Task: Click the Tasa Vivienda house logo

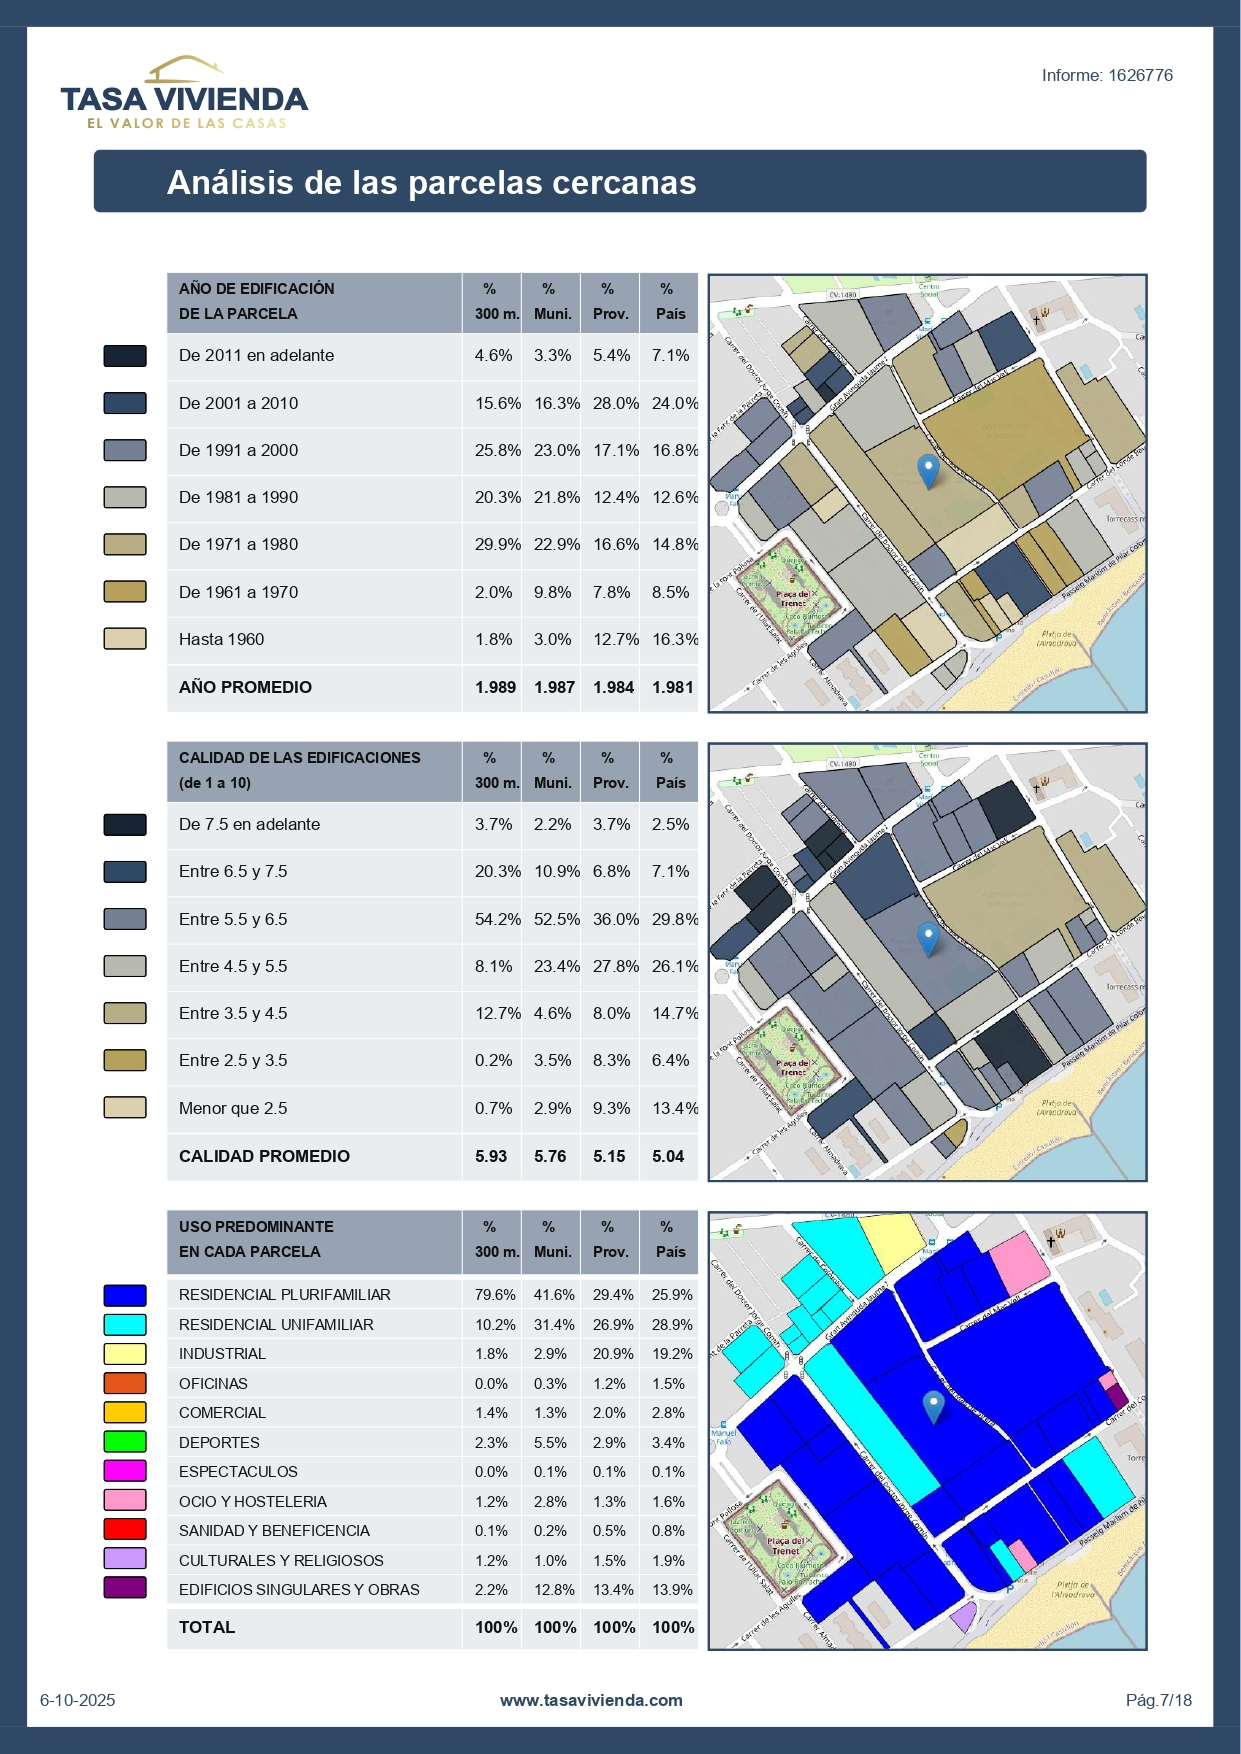Action: point(184,93)
